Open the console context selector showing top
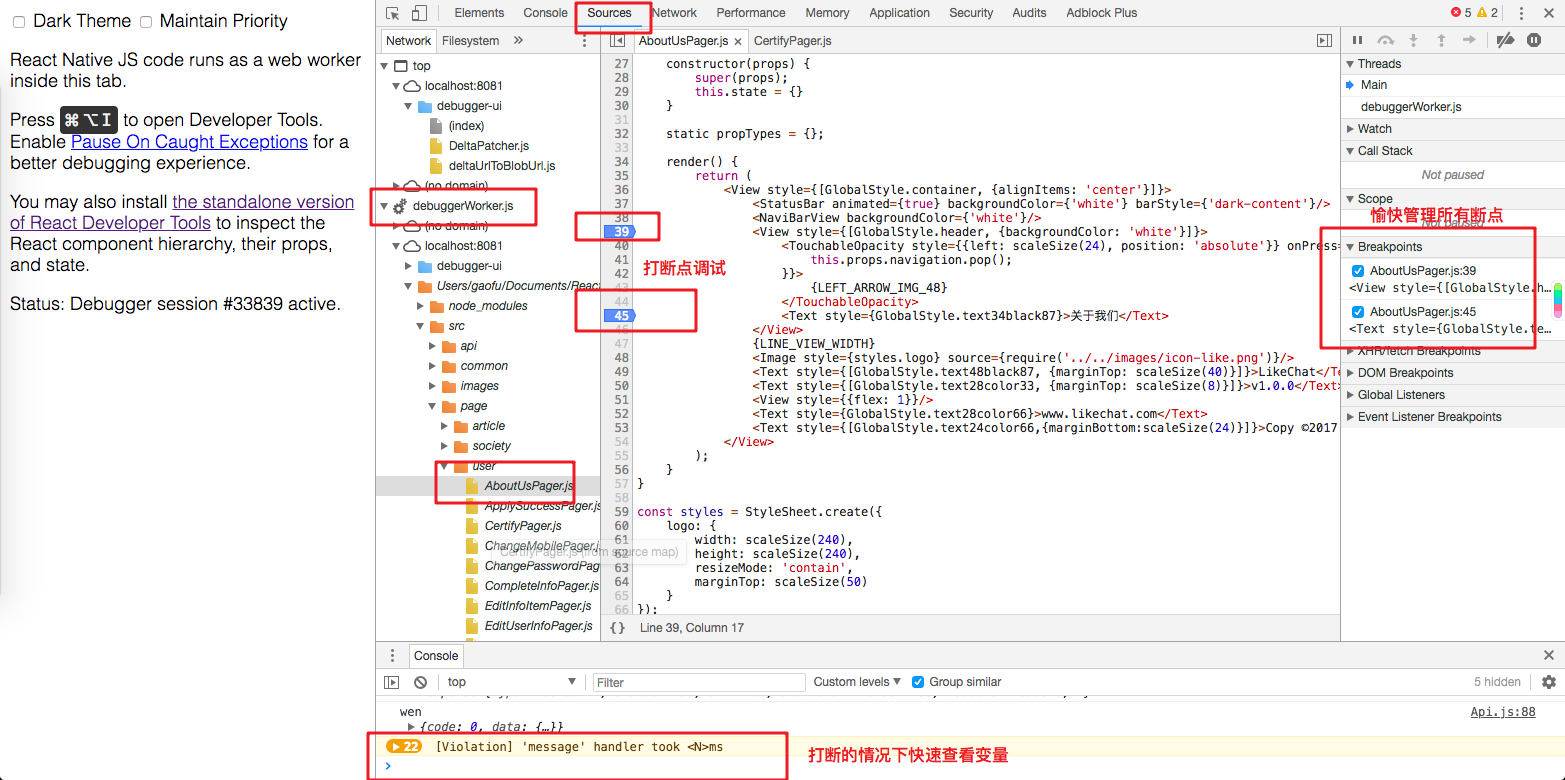Viewport: 1565px width, 780px height. (x=512, y=682)
